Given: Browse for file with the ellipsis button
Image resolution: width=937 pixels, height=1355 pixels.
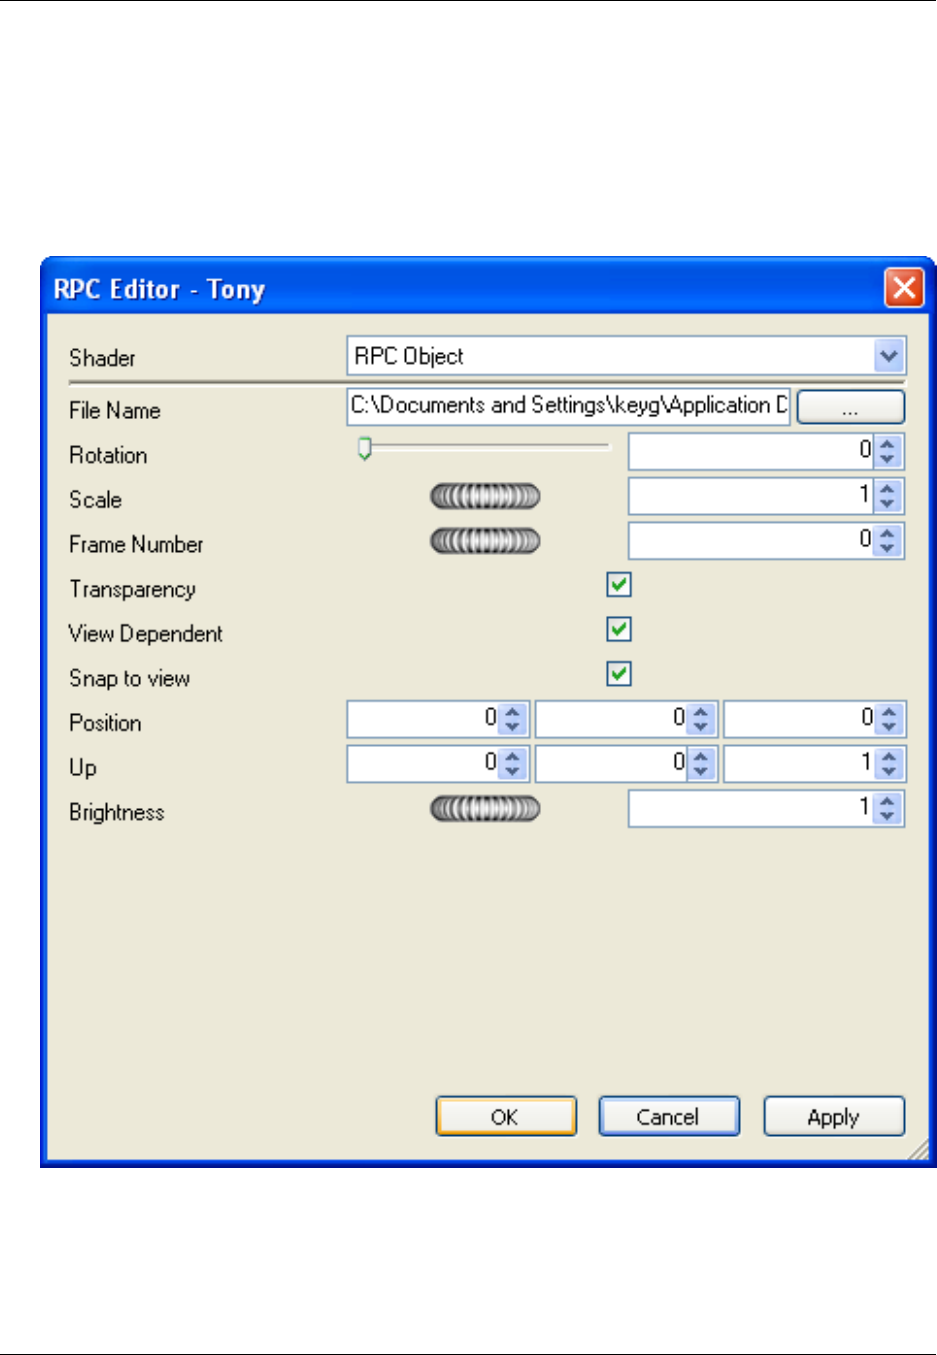Looking at the screenshot, I should point(850,407).
